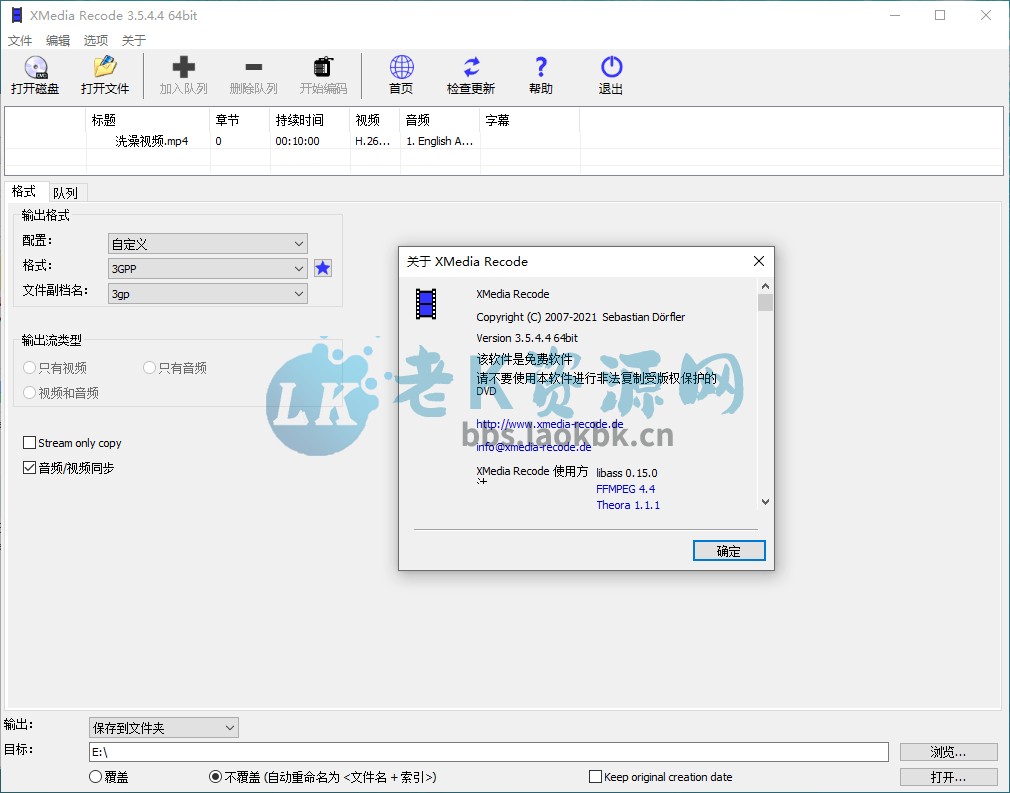Image resolution: width=1010 pixels, height=793 pixels.
Task: Click the Version 3.5.4.4 64bit text
Action: [527, 338]
